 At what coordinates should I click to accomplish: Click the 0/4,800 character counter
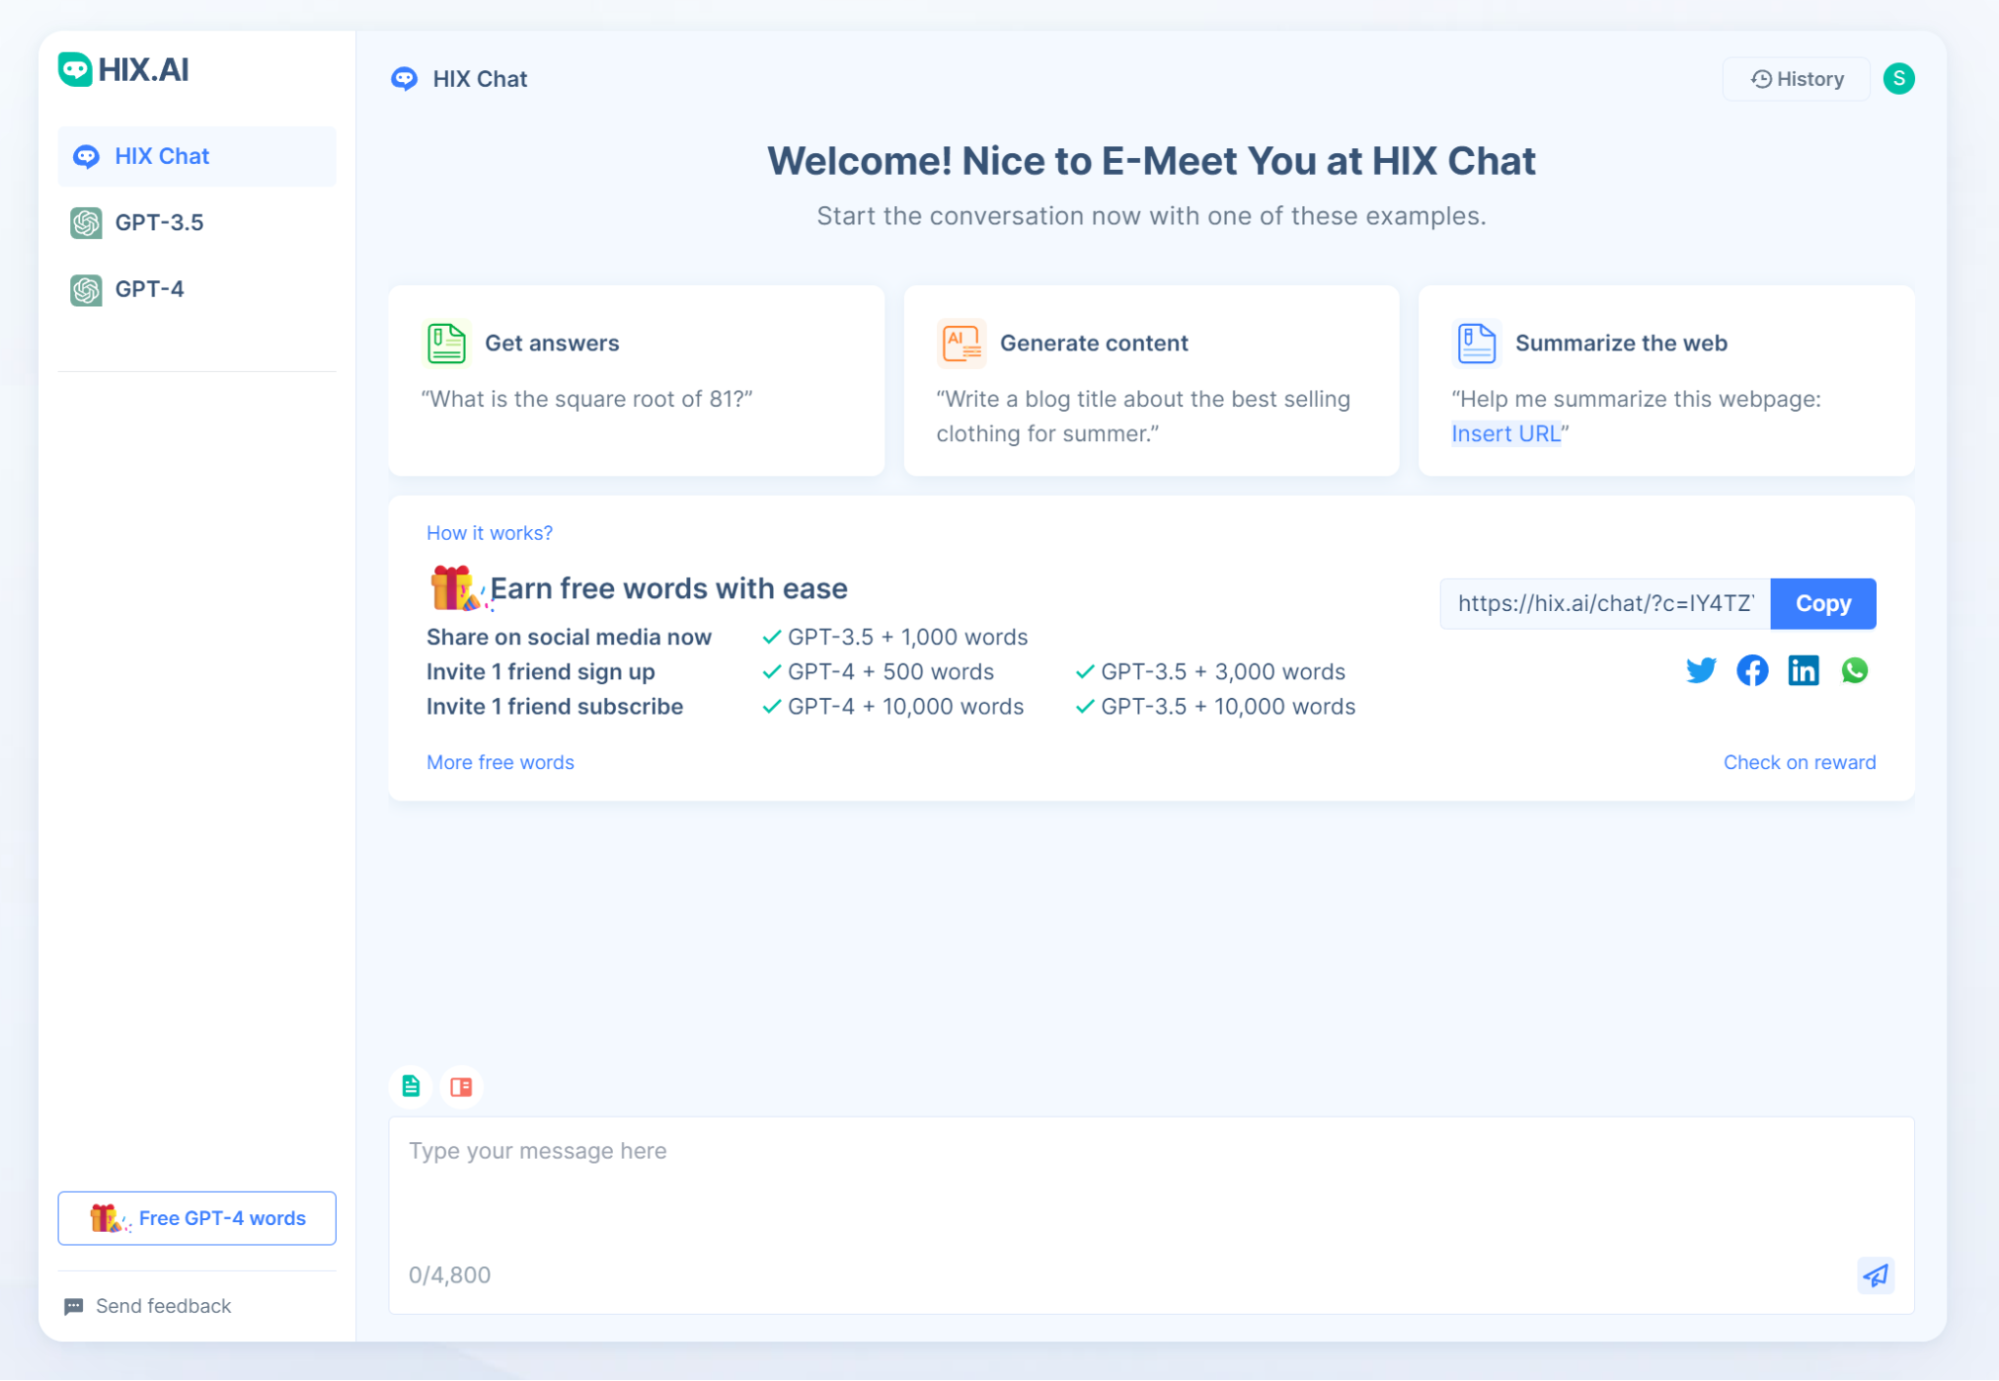coord(449,1275)
